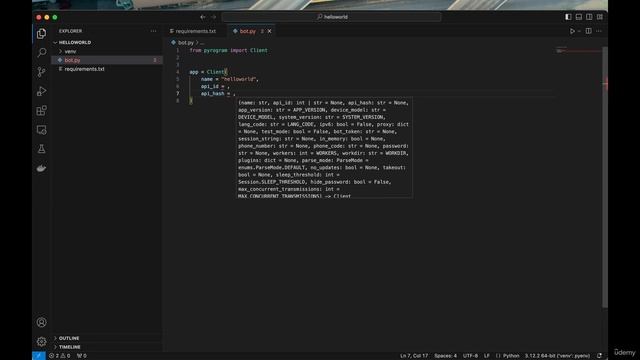Screen dimensions: 640x360
Task: Change the LF end of line sequence
Action: tap(487, 356)
